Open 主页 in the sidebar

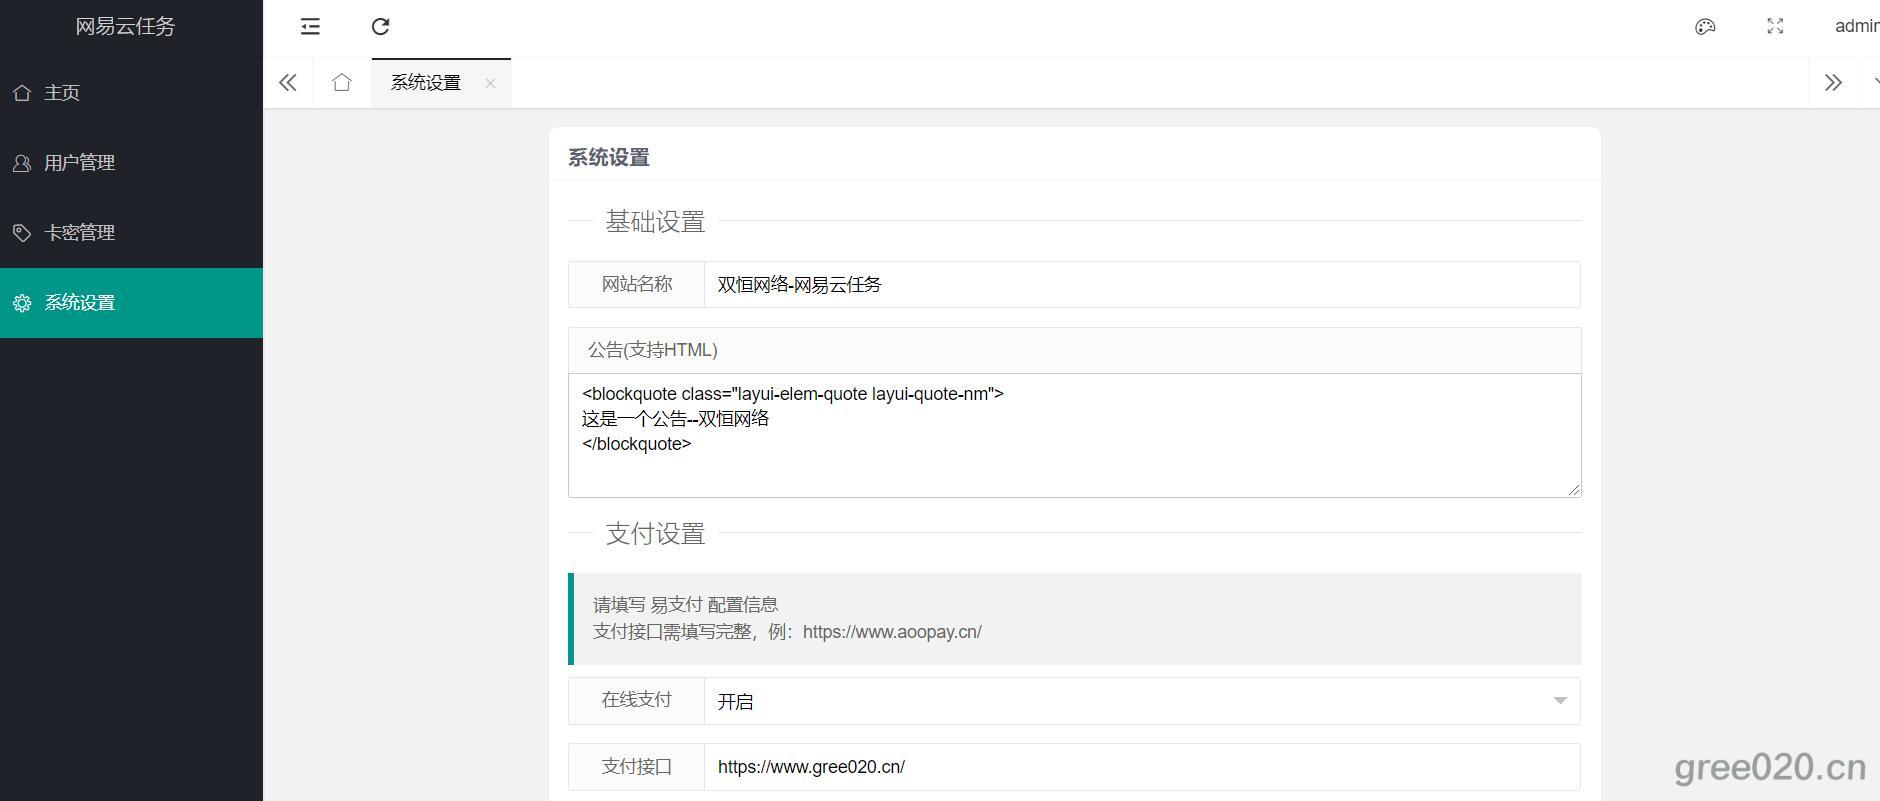click(62, 93)
